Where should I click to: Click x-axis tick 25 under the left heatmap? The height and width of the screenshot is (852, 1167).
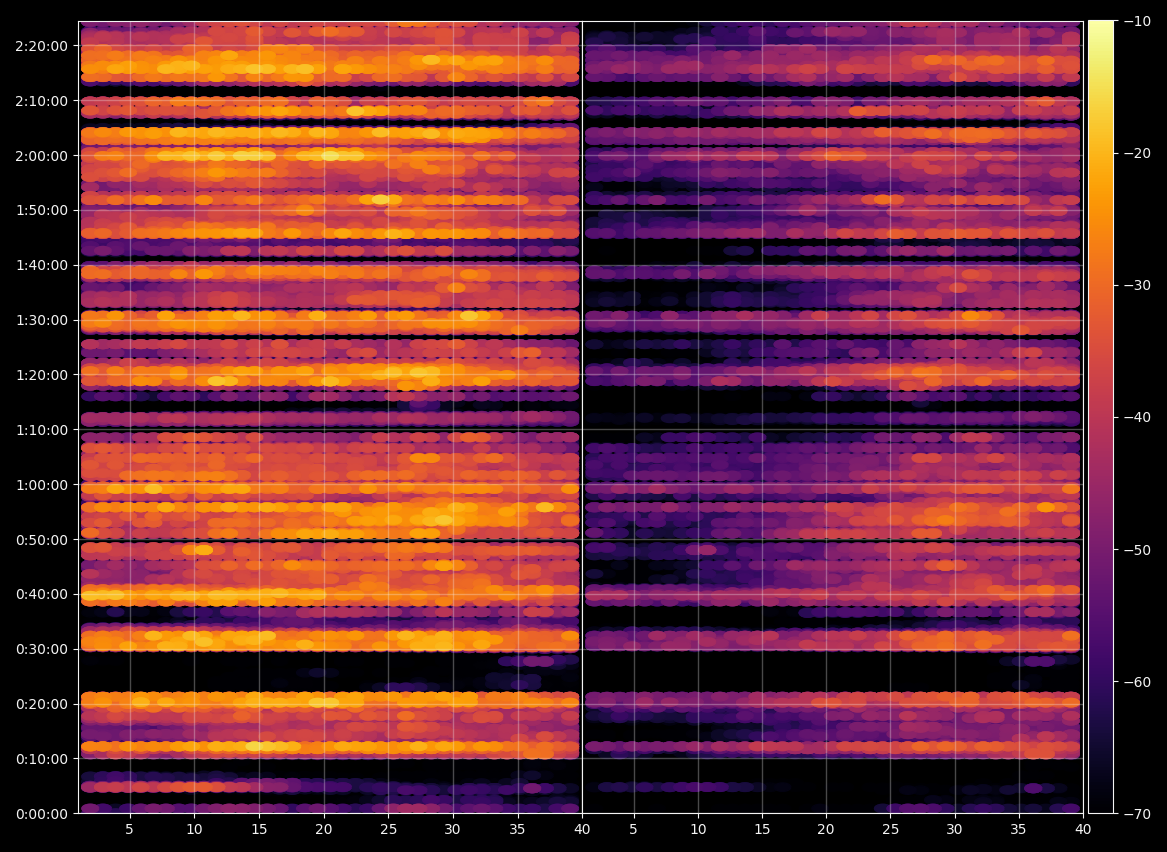click(389, 829)
